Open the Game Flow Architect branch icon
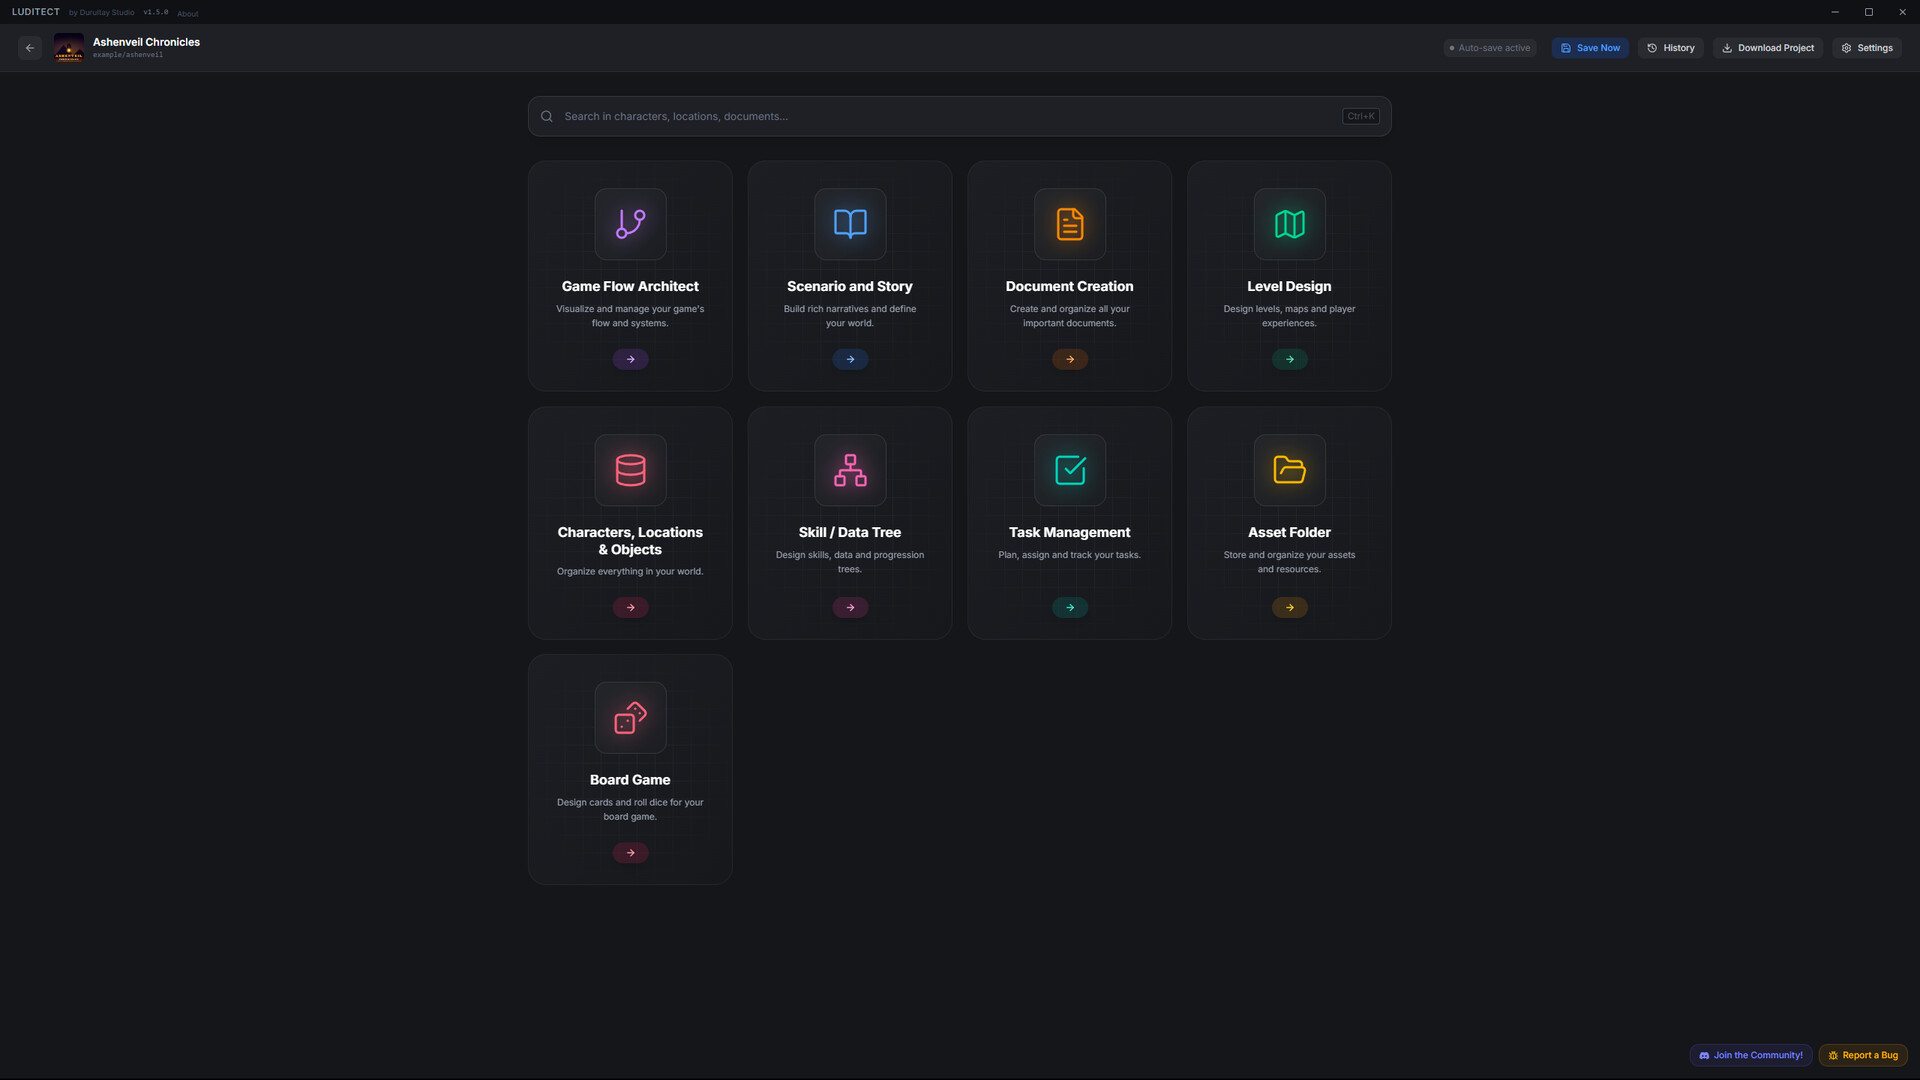1920x1080 pixels. [630, 224]
